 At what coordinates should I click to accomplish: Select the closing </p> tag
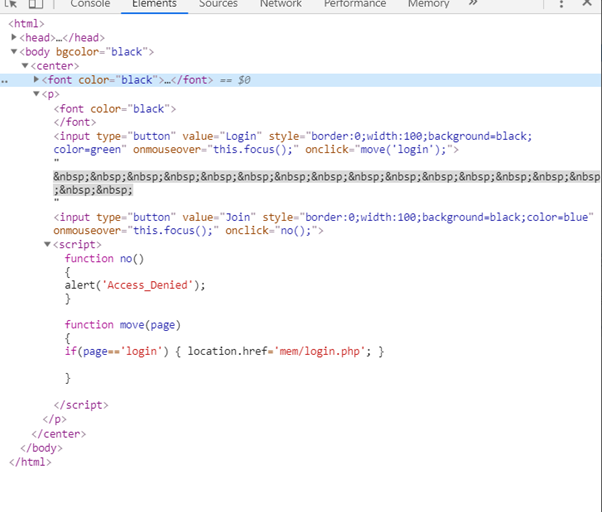(55, 419)
